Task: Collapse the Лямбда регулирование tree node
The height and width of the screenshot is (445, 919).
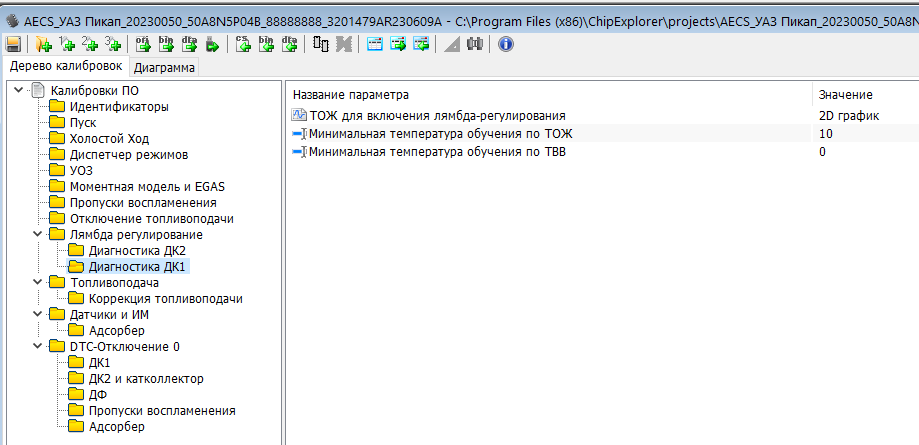Action: (x=38, y=235)
